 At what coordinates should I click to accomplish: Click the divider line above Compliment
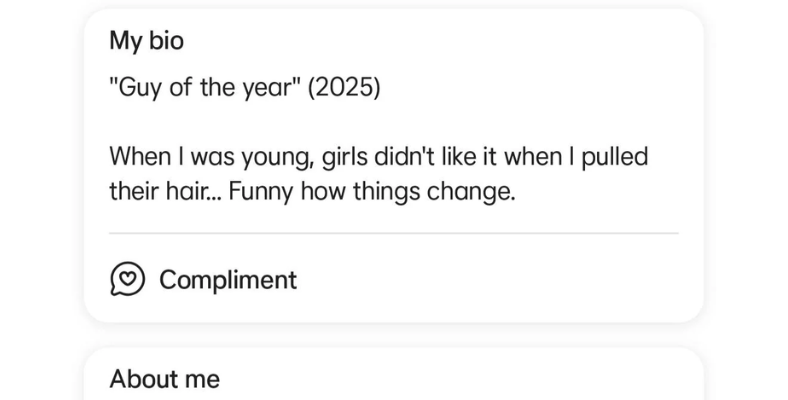(393, 233)
